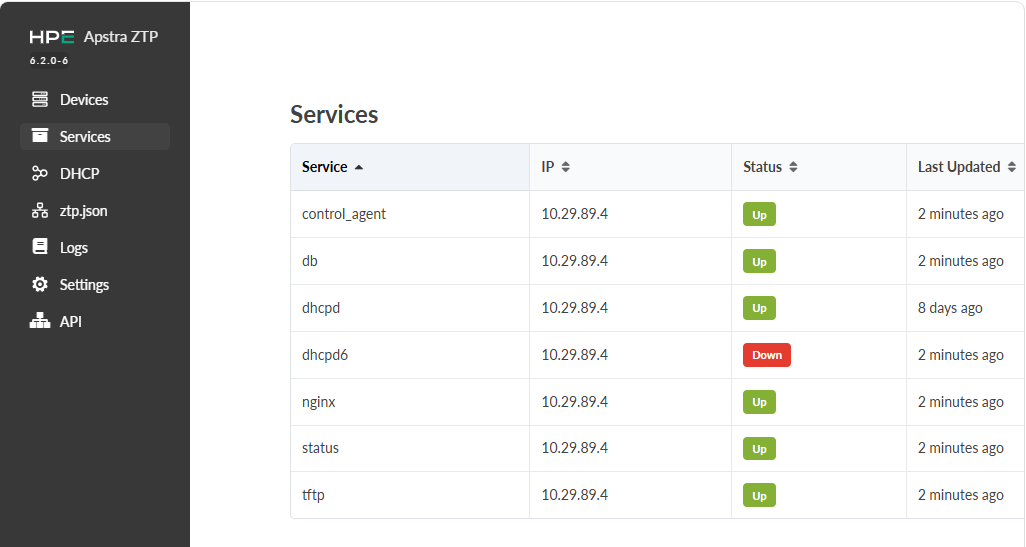Sort by IP using its sort arrows
This screenshot has width=1026, height=547.
pos(566,167)
